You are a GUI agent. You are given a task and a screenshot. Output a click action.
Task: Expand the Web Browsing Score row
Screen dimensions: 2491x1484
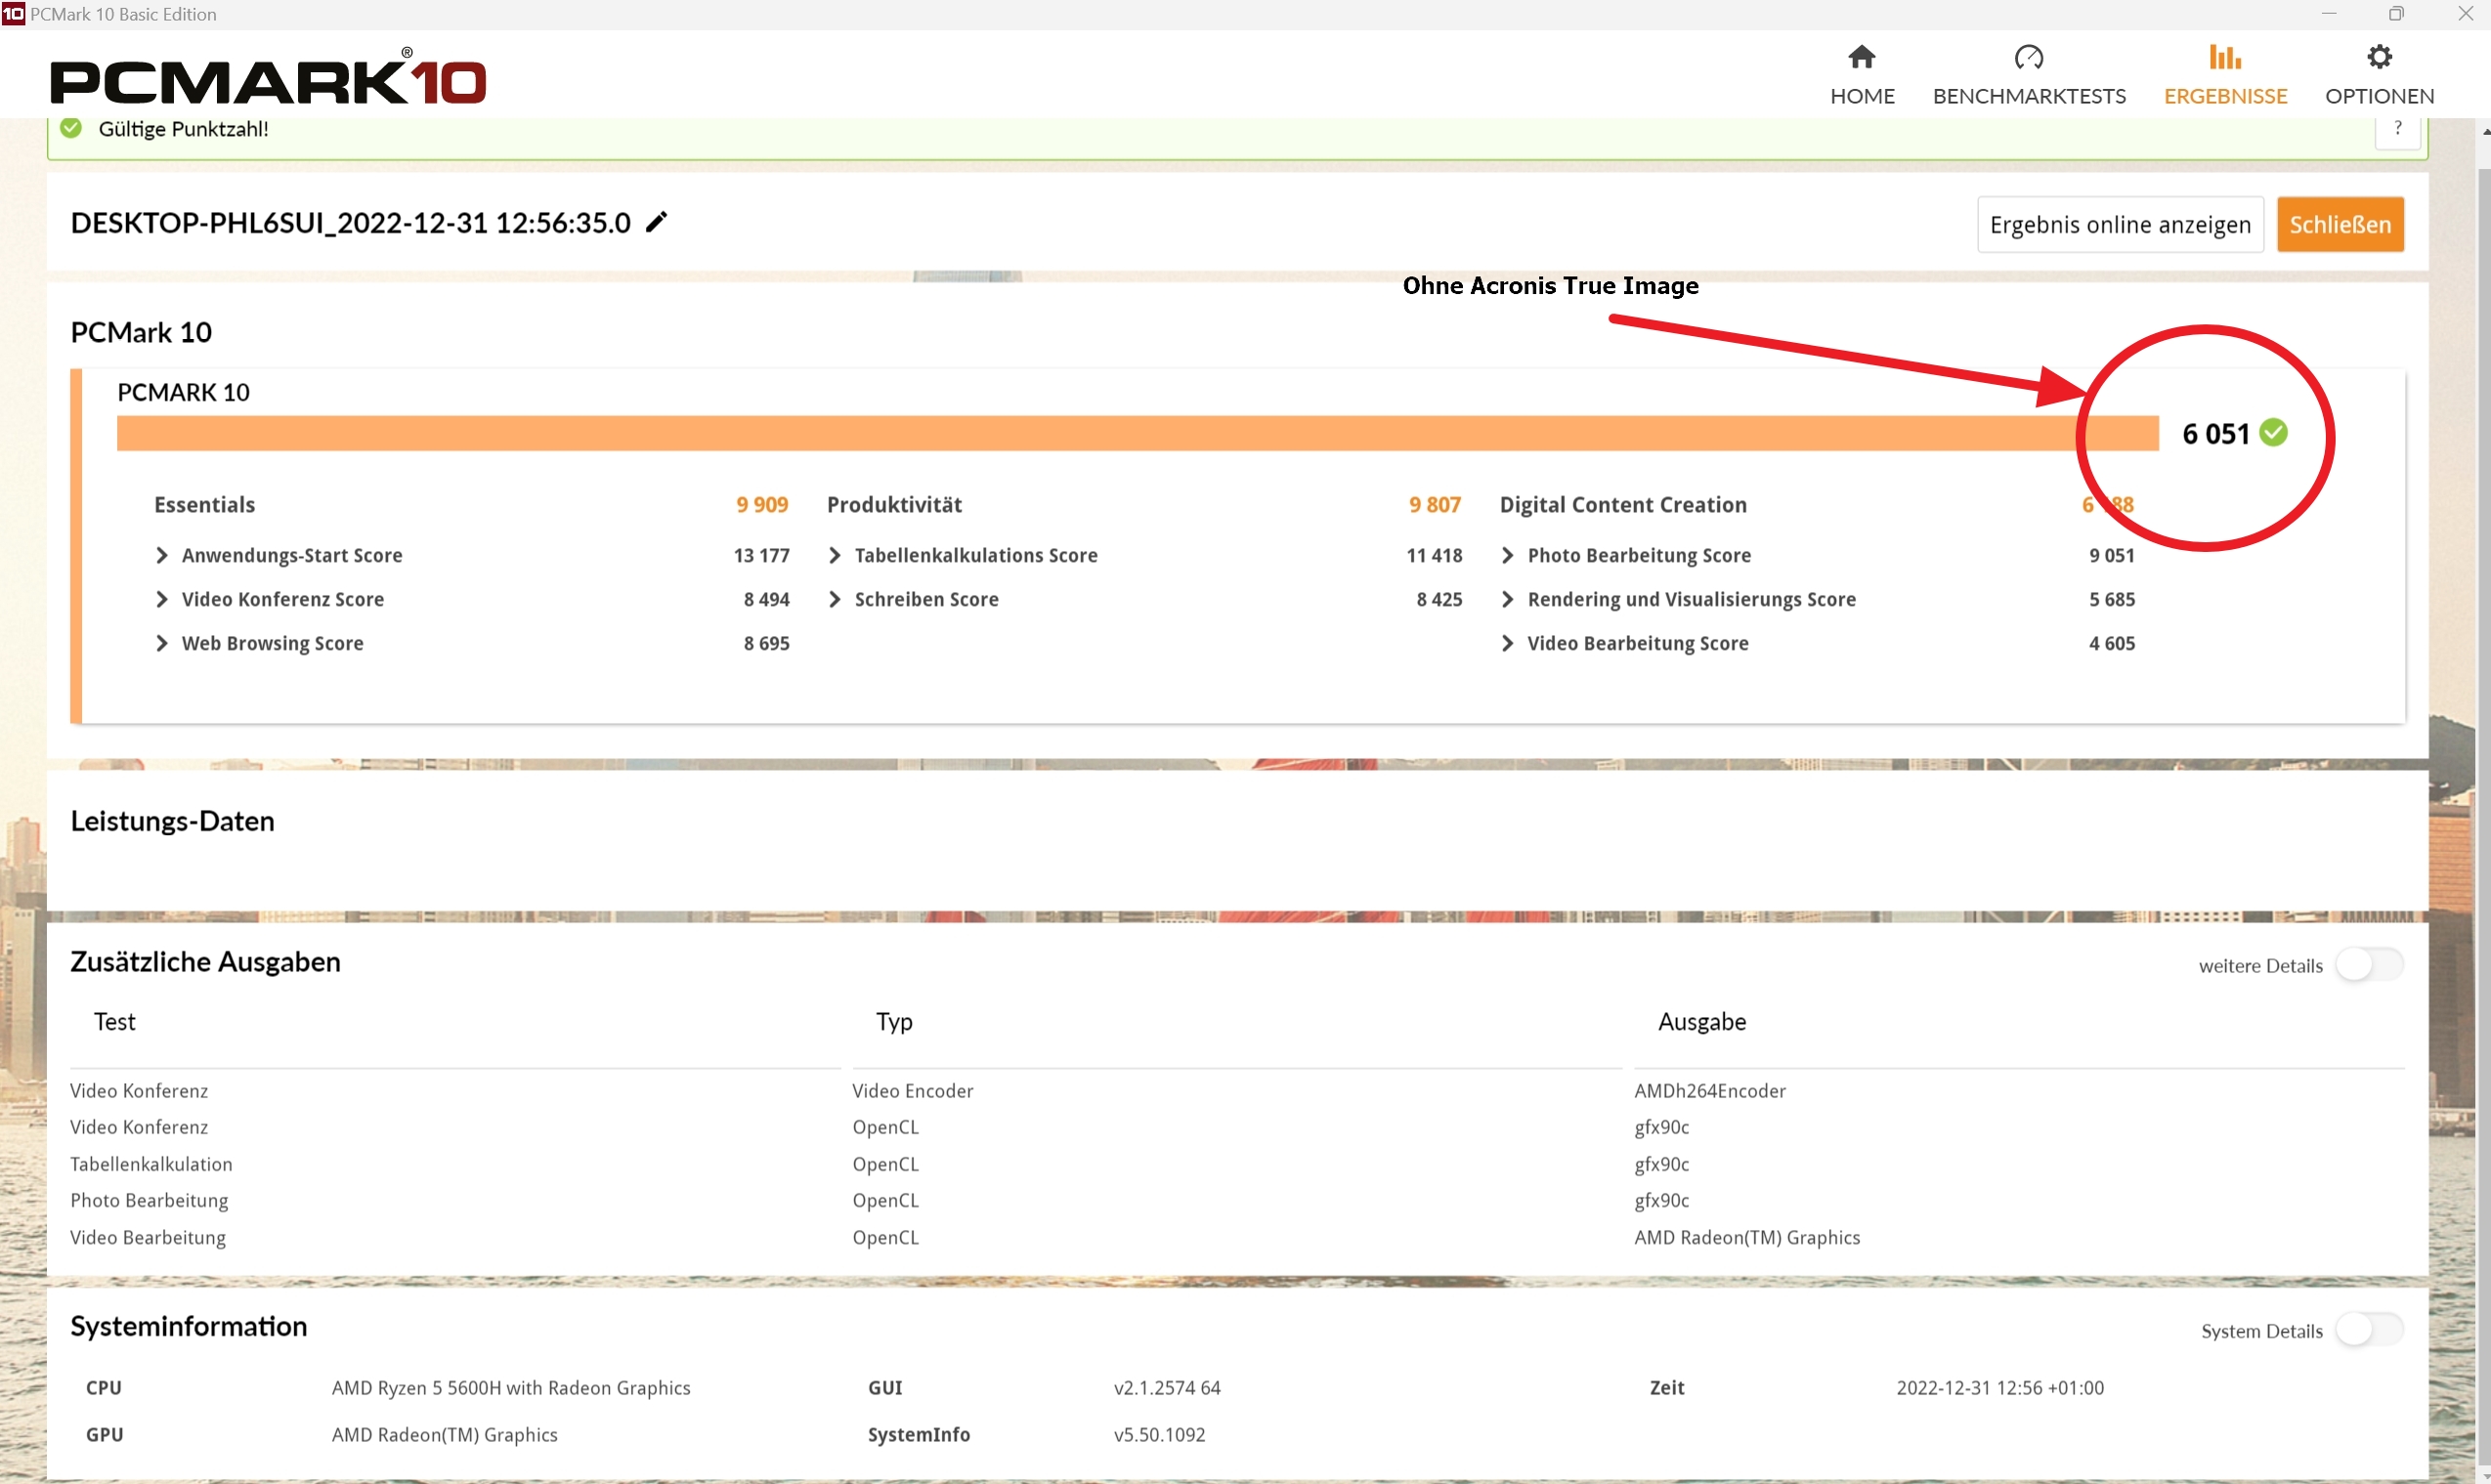click(162, 643)
